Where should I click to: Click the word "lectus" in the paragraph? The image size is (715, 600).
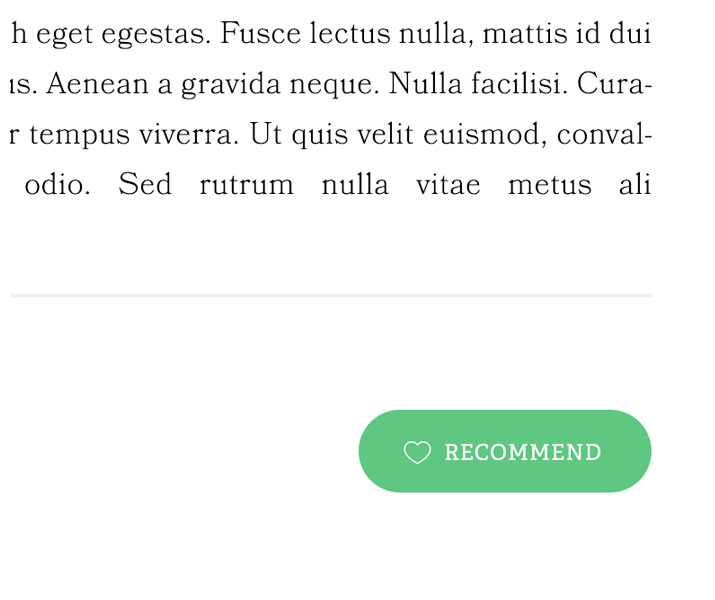click(x=350, y=34)
